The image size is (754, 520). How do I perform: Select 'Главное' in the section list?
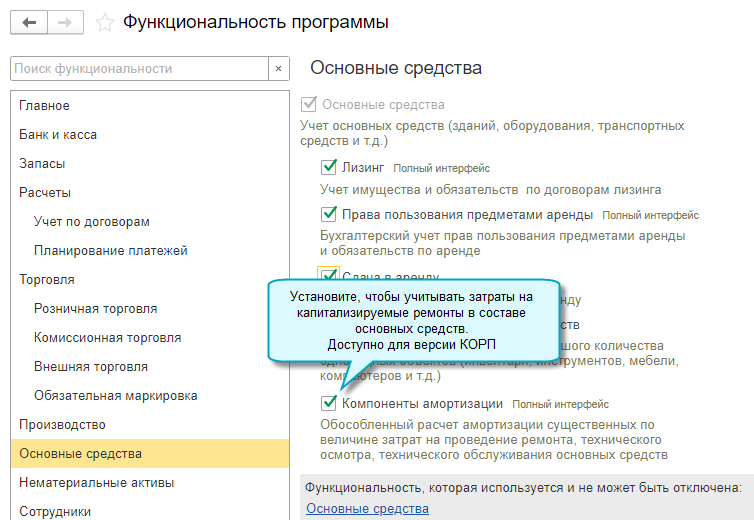[x=150, y=106]
